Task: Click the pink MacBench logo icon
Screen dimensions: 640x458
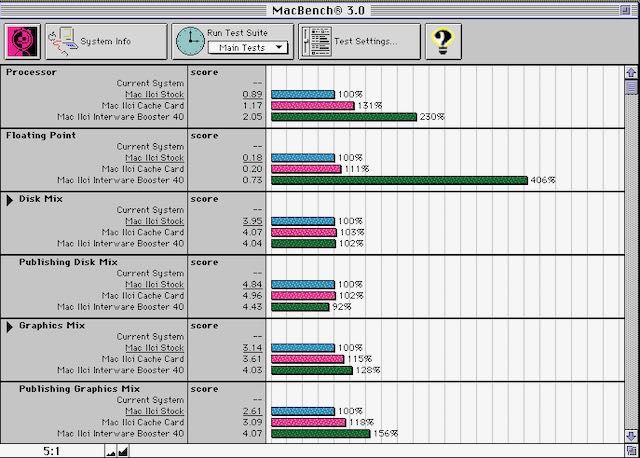Action: [x=22, y=42]
